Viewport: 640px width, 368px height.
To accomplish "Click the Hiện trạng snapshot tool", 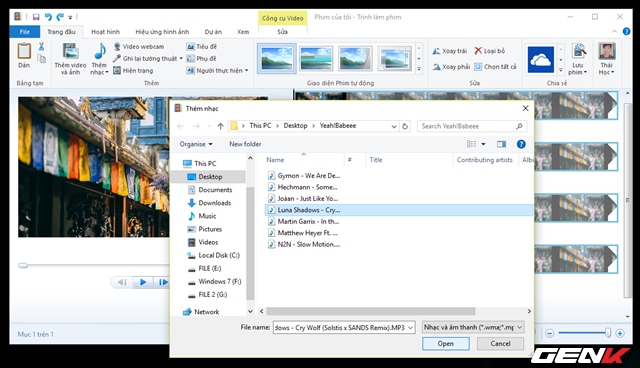I will [x=133, y=71].
